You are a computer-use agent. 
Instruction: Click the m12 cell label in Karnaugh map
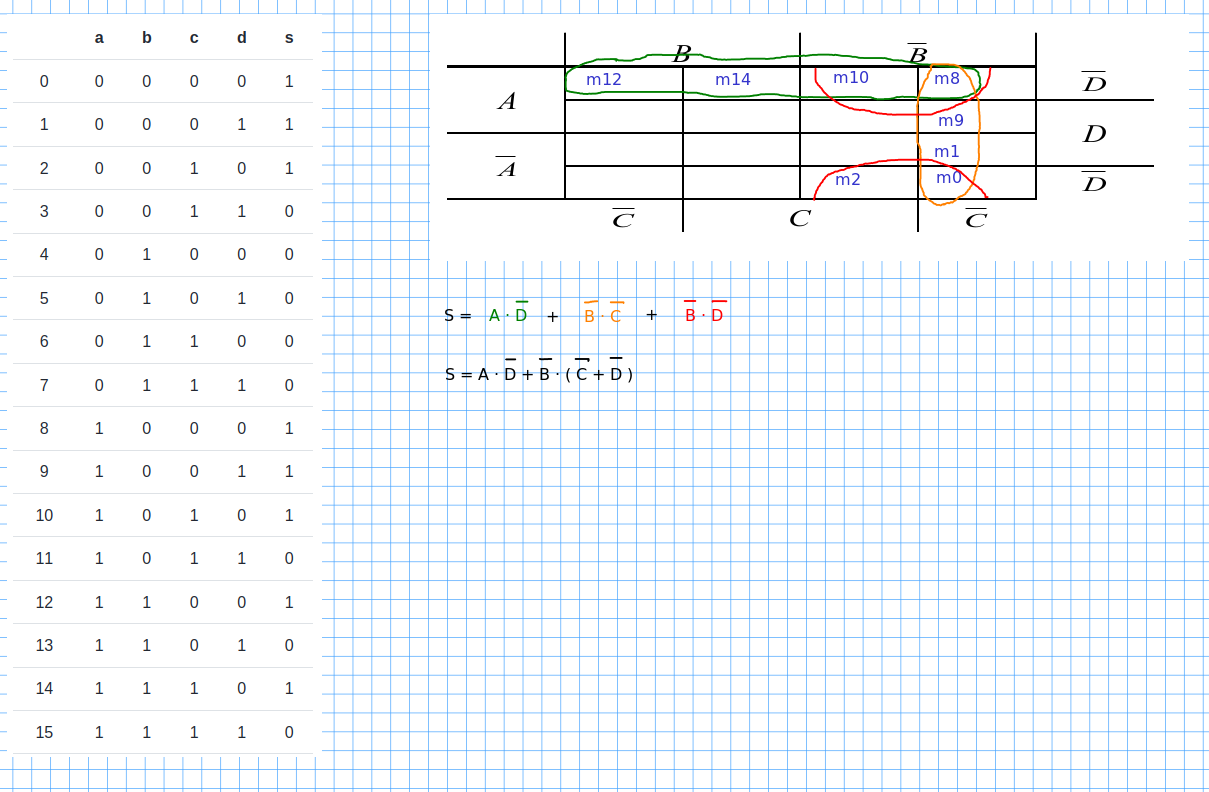point(604,79)
